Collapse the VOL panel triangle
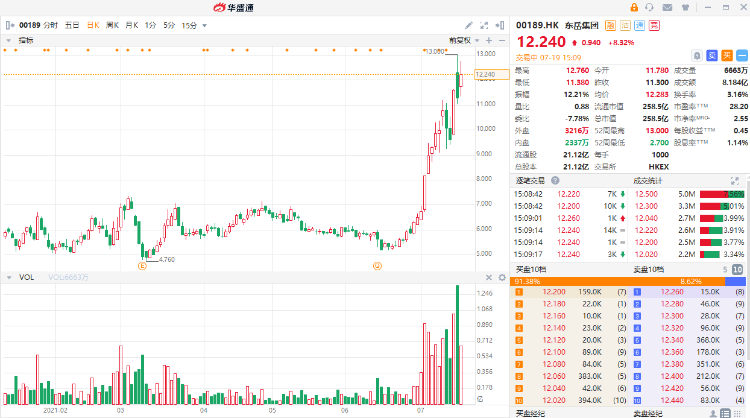 [x=9, y=277]
